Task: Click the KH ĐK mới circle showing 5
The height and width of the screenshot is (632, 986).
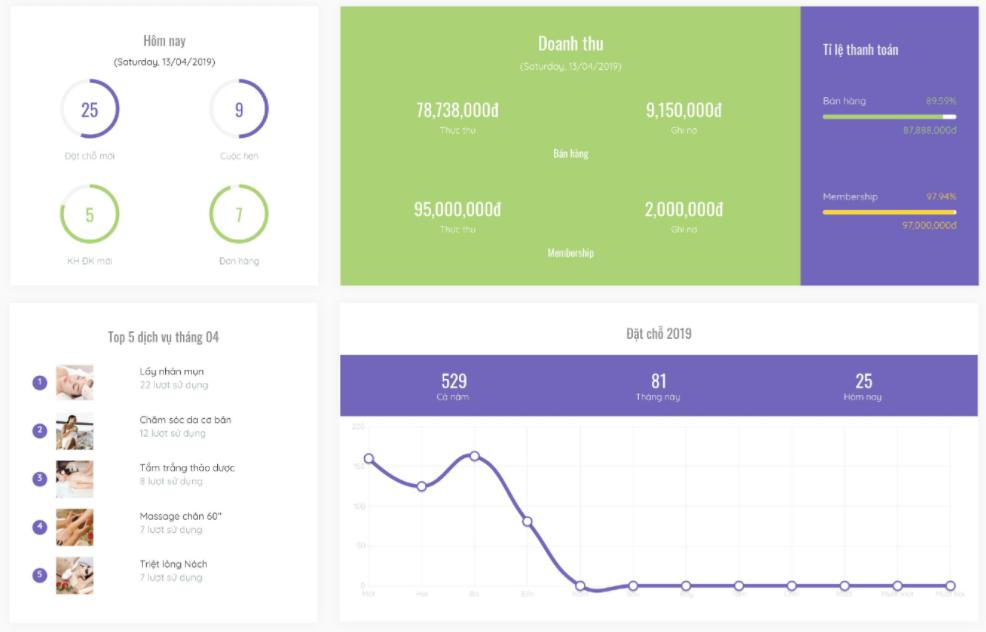Action: 89,214
